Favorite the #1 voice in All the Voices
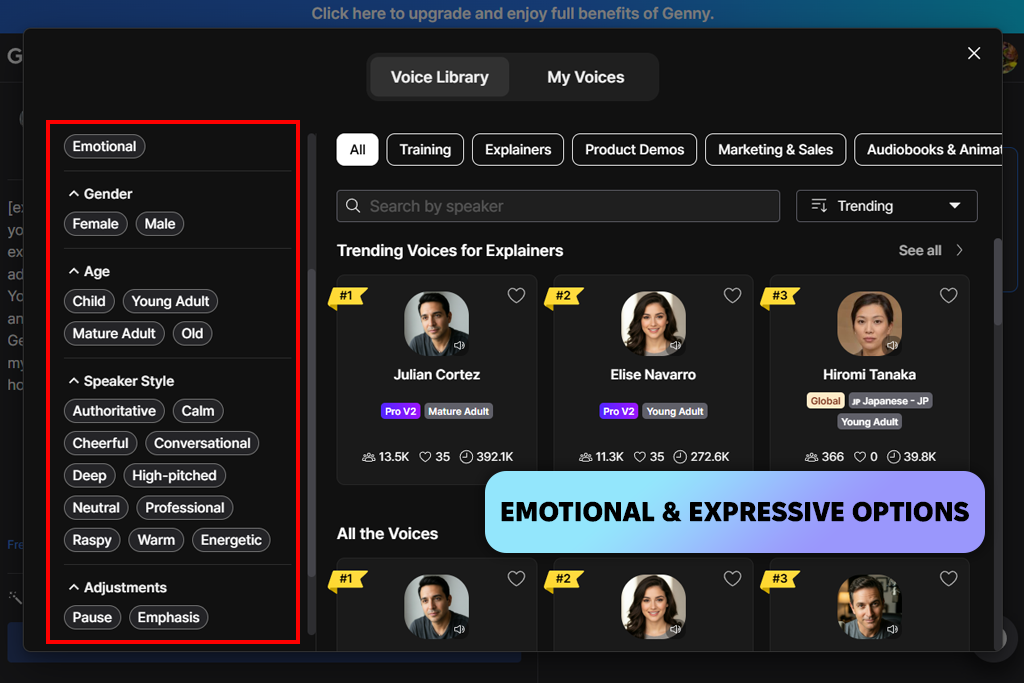Viewport: 1024px width, 683px height. (x=516, y=579)
